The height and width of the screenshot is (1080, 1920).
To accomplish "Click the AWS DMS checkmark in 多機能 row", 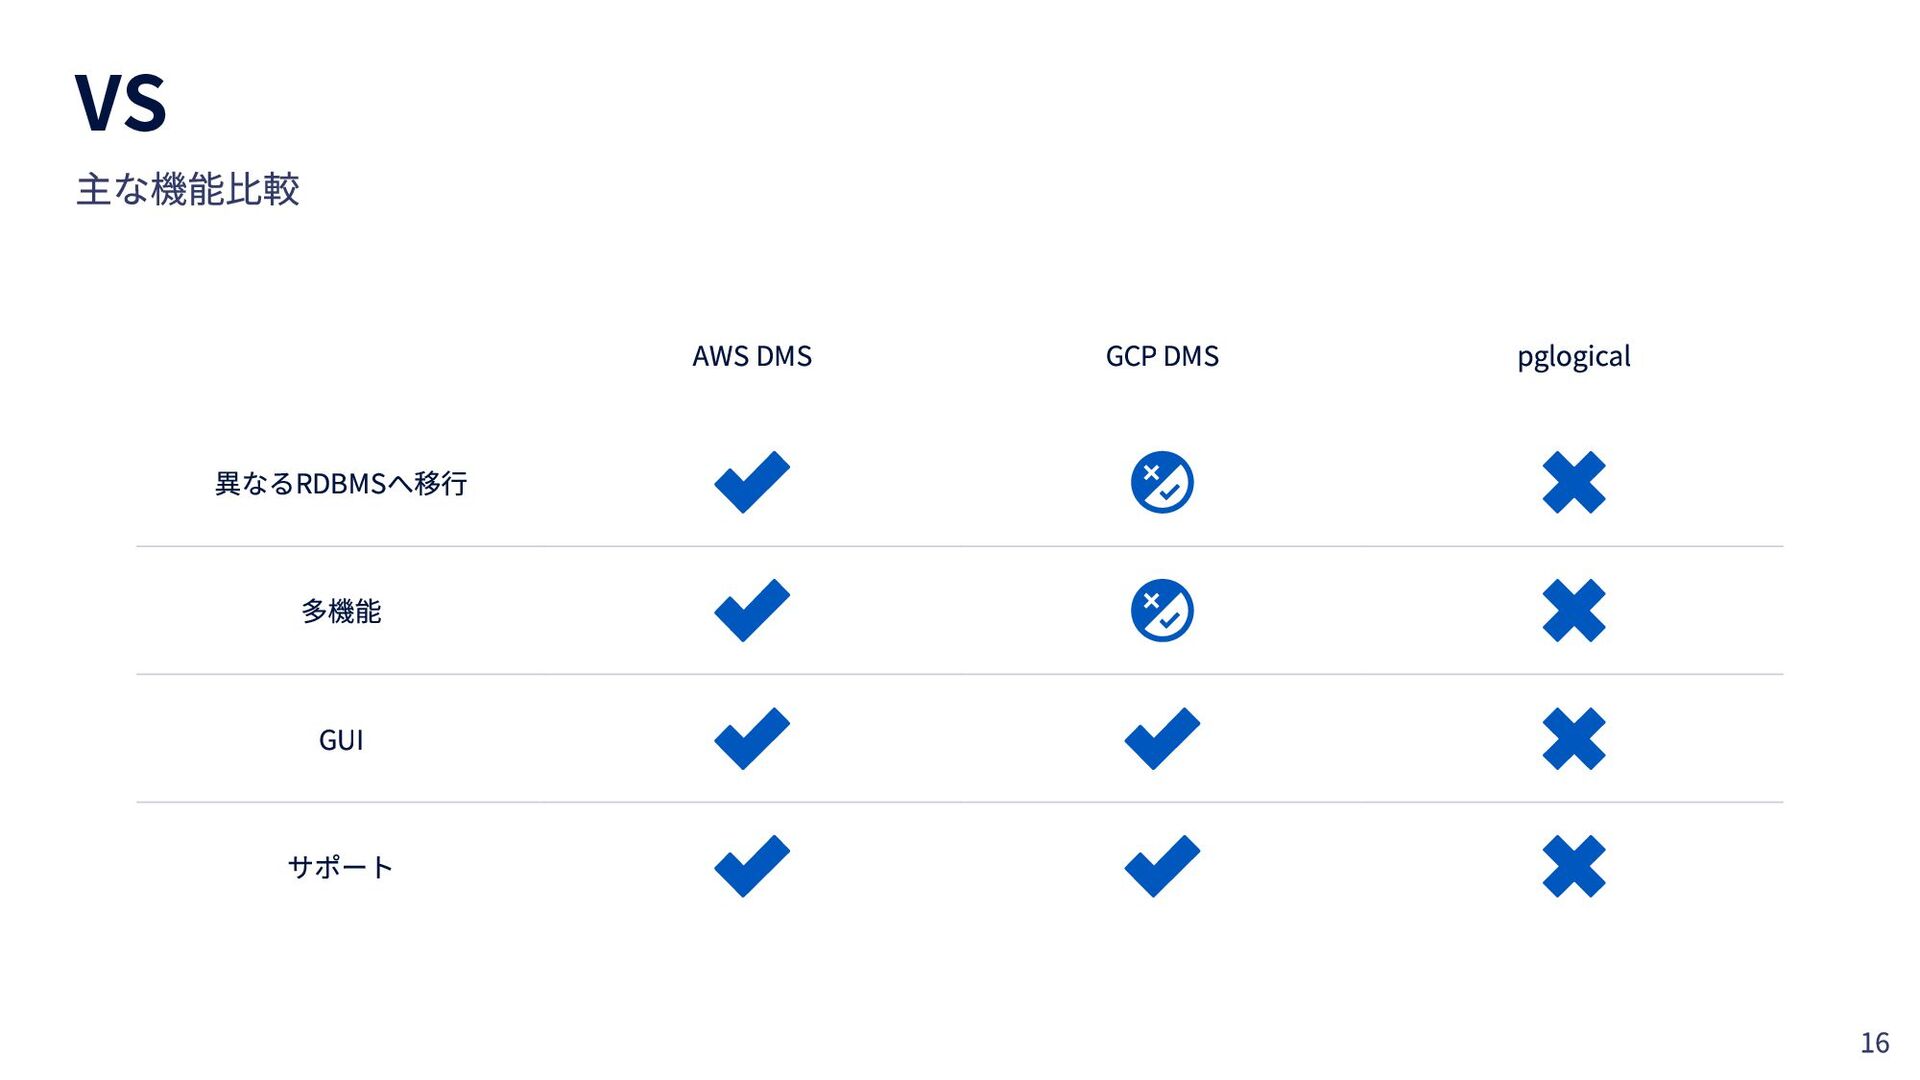I will [752, 610].
